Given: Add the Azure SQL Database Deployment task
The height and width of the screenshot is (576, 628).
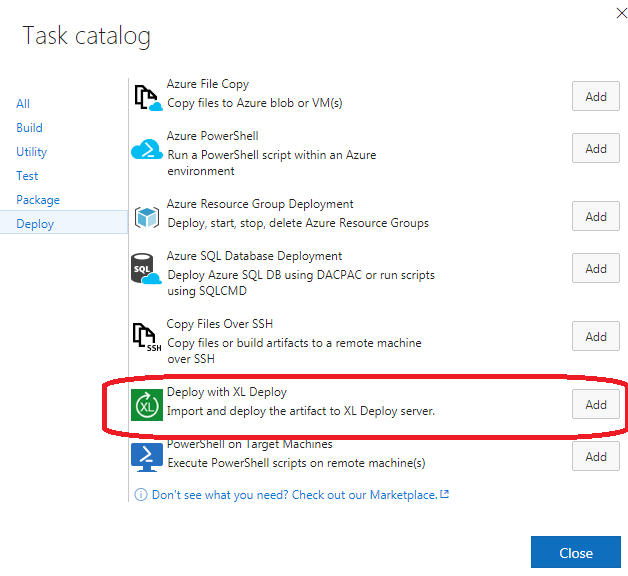Looking at the screenshot, I should 596,268.
